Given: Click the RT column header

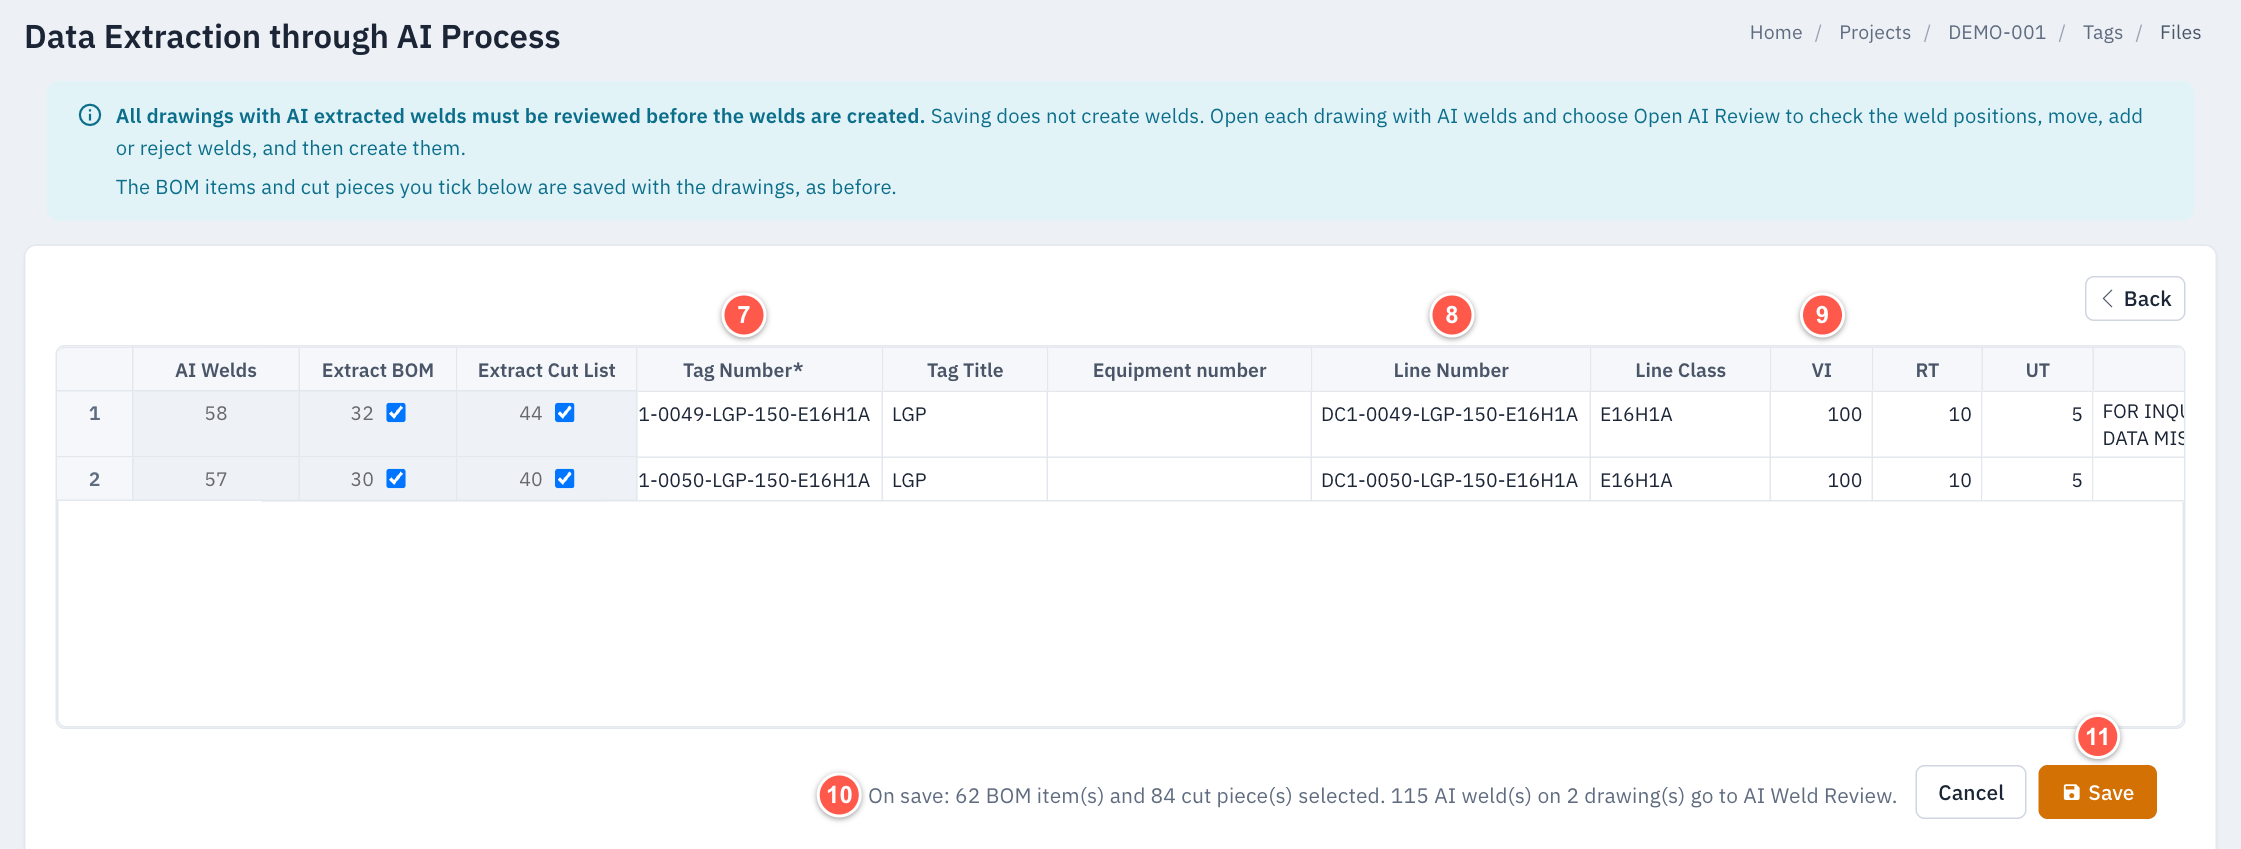Looking at the screenshot, I should pos(1927,370).
